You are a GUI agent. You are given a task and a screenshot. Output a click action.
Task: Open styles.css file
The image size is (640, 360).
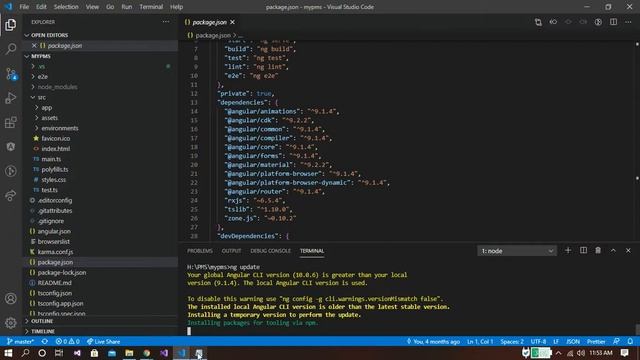click(53, 180)
